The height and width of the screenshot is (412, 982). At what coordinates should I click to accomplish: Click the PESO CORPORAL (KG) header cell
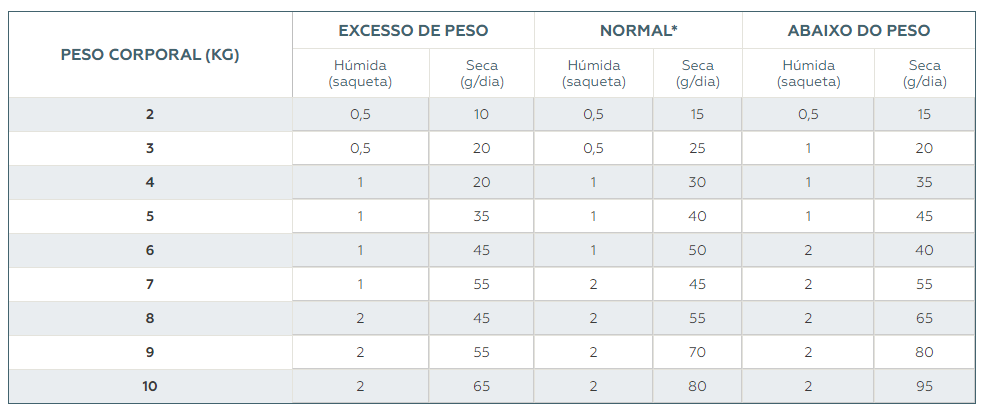click(x=150, y=54)
